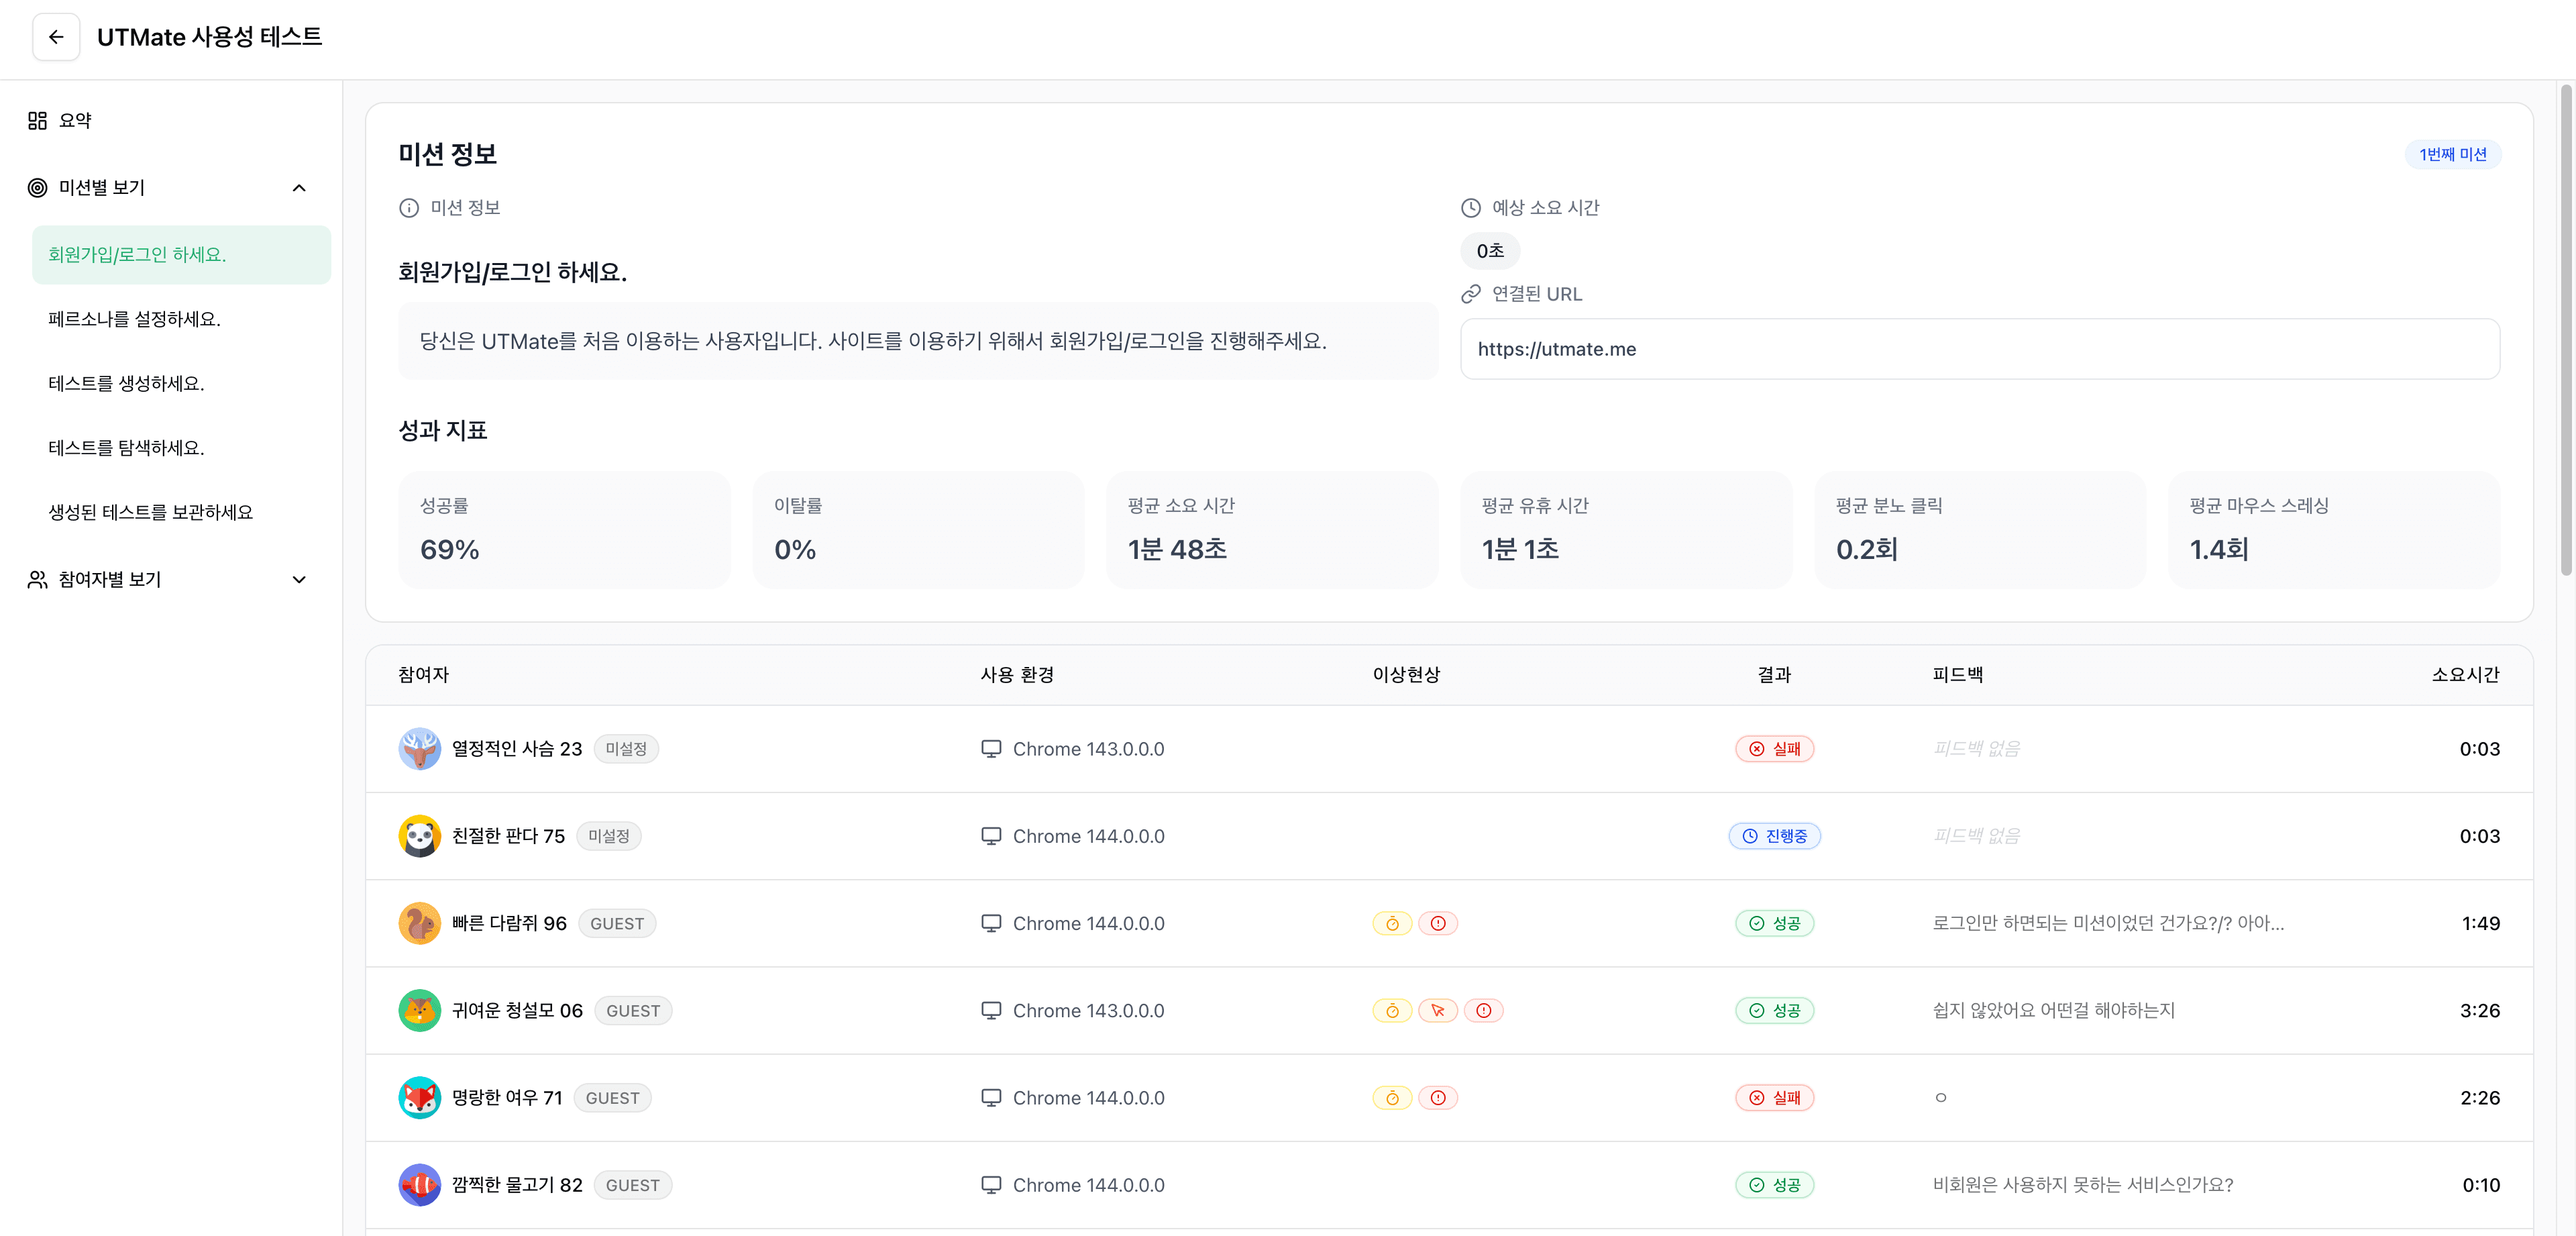
Task: Click the panda avatar of 친절한 판다 75
Action: 420,836
